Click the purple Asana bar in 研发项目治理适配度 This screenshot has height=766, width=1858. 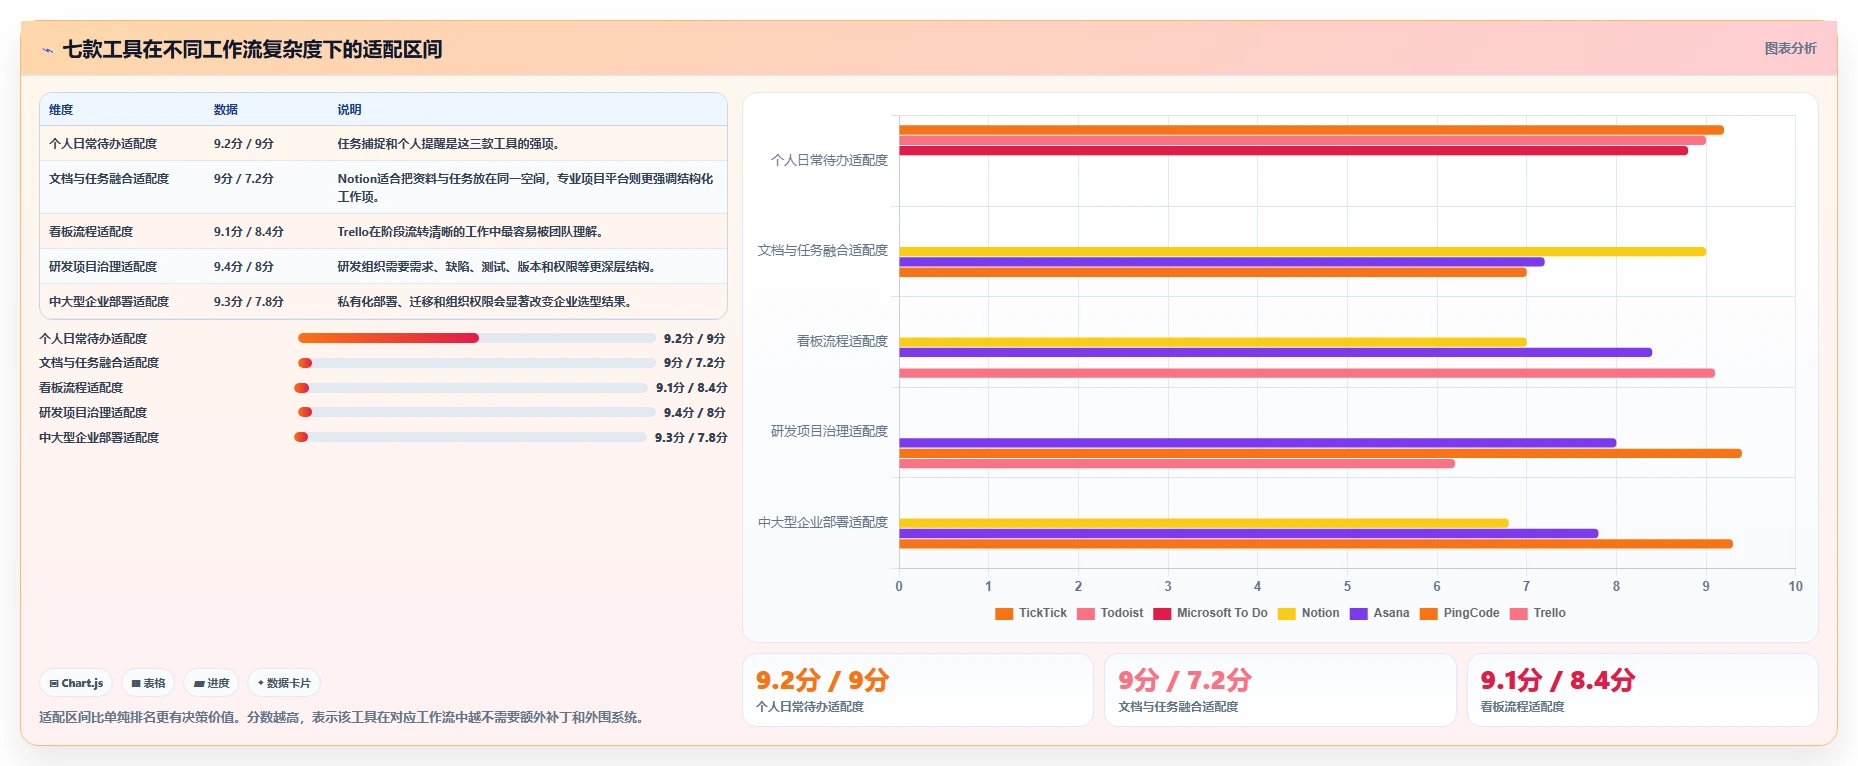[x=1257, y=443]
